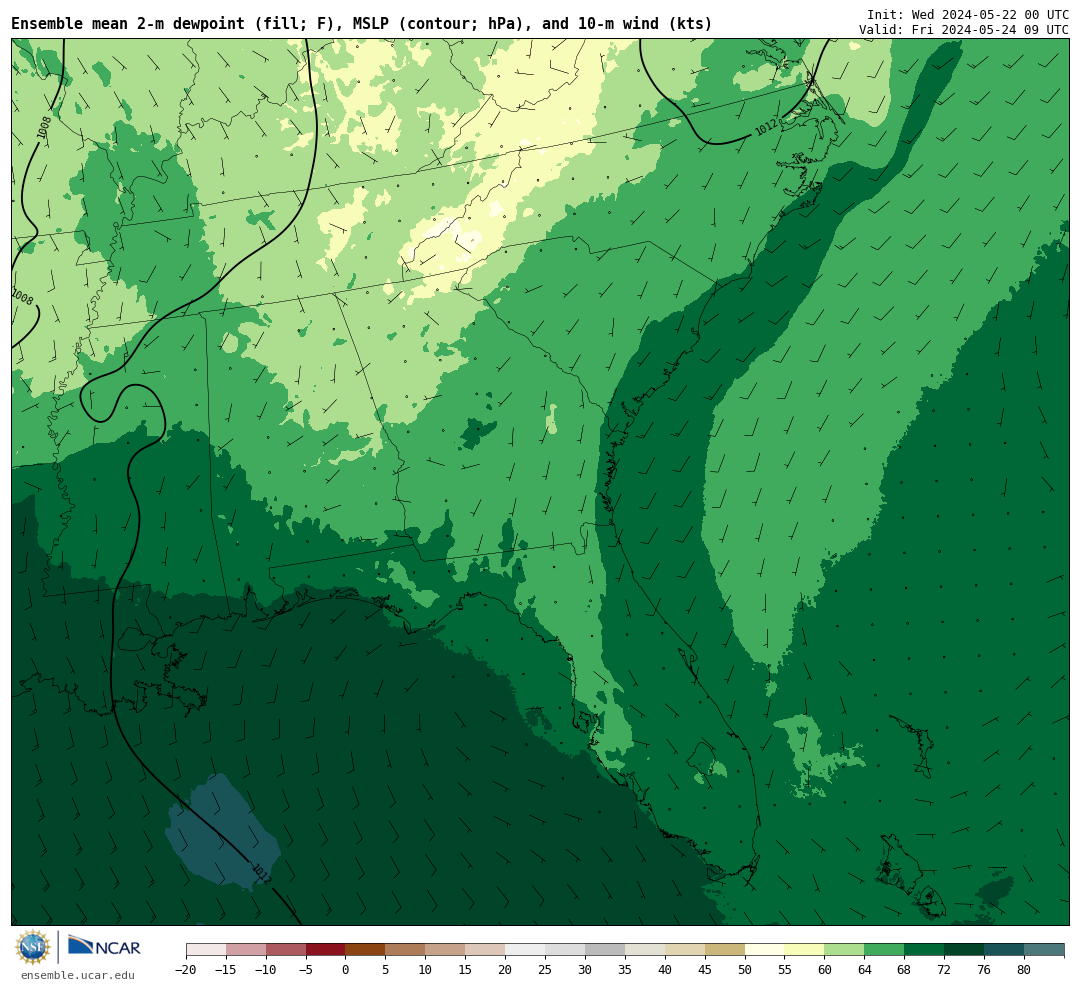Click the colorbar tick label 40
Viewport: 1080px width, 988px height.
tap(665, 970)
